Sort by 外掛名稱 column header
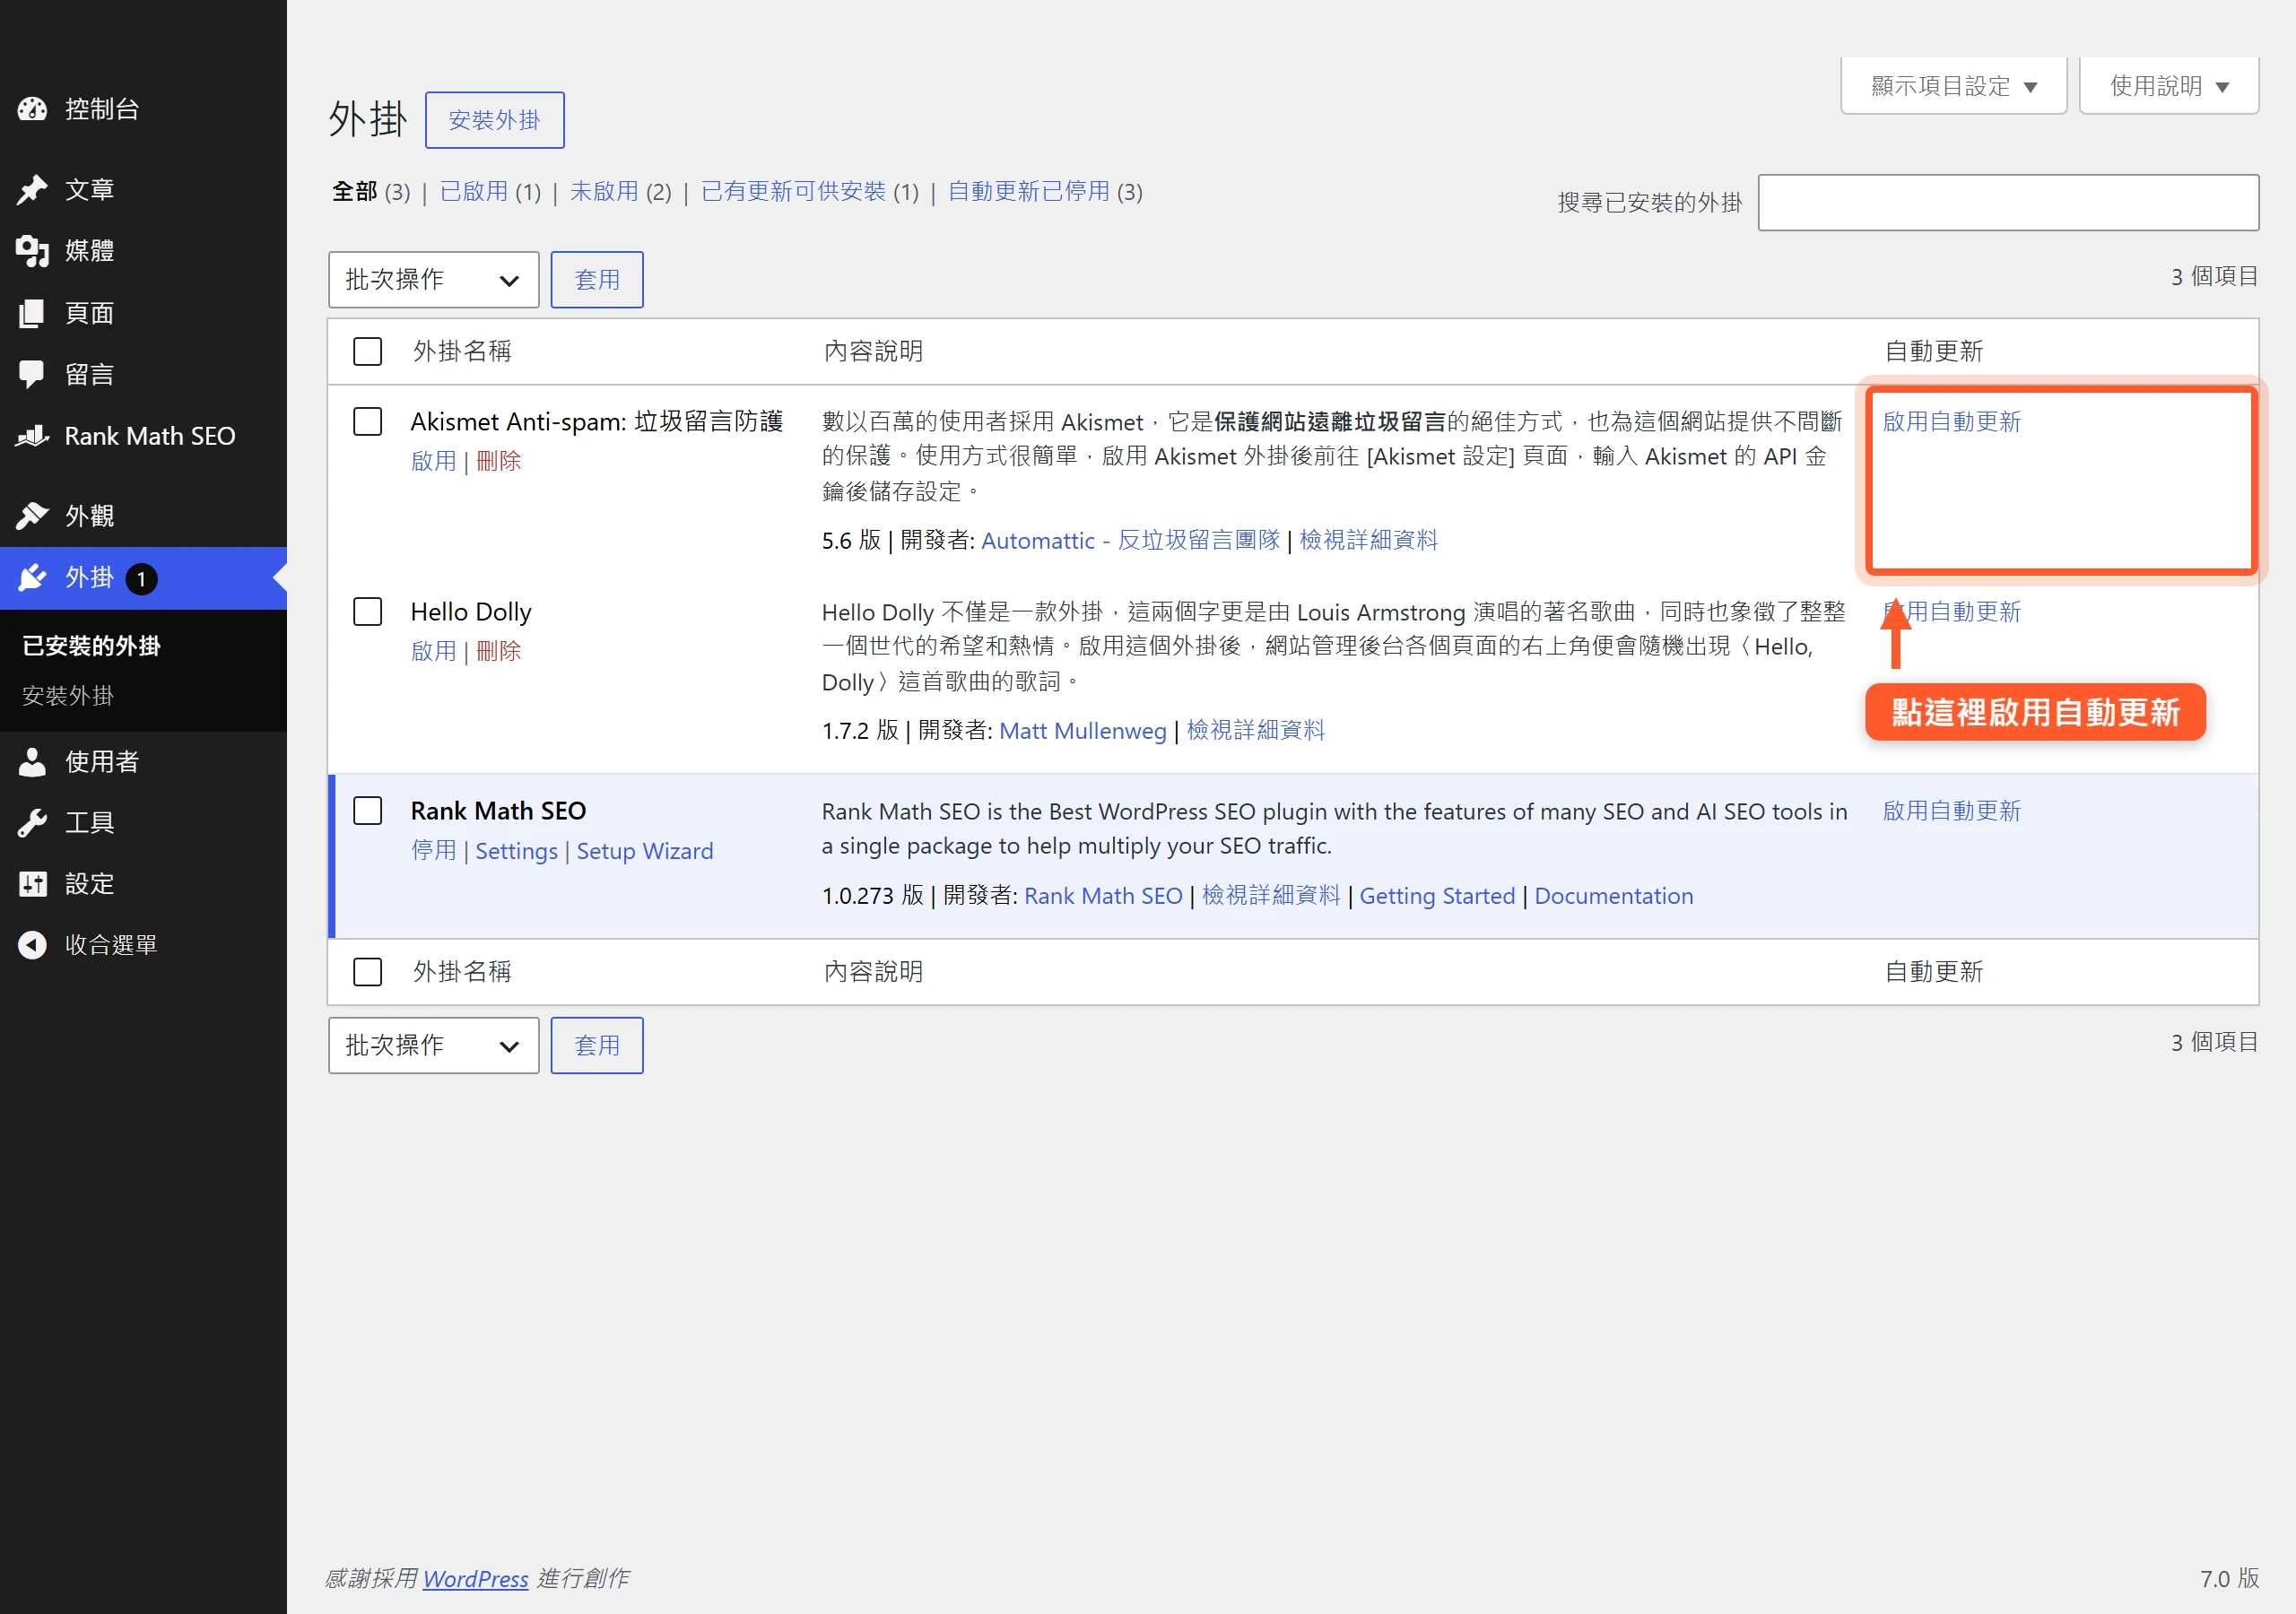 pos(462,351)
